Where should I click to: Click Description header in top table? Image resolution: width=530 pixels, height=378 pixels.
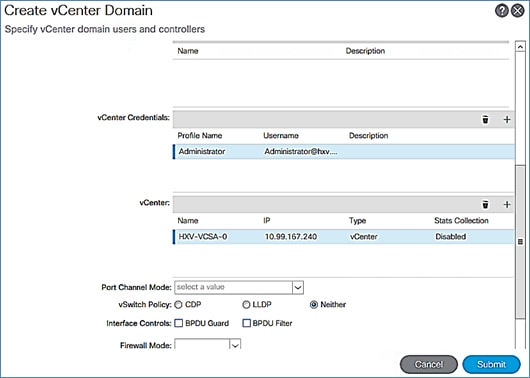pos(365,51)
